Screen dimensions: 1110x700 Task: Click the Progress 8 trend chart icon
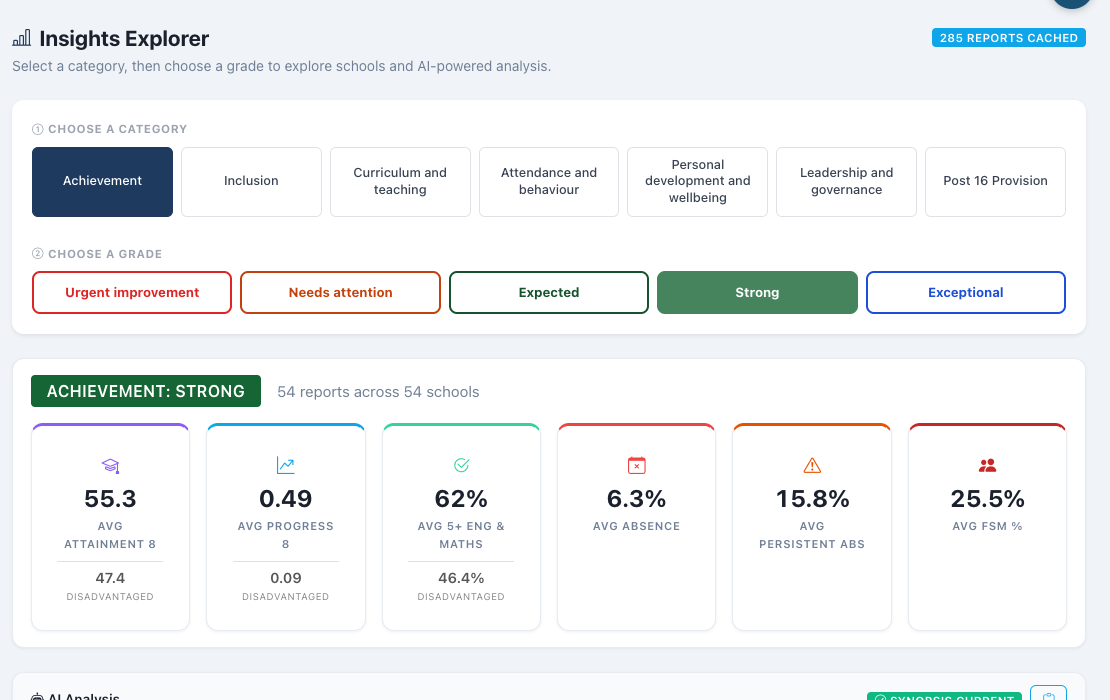285,465
